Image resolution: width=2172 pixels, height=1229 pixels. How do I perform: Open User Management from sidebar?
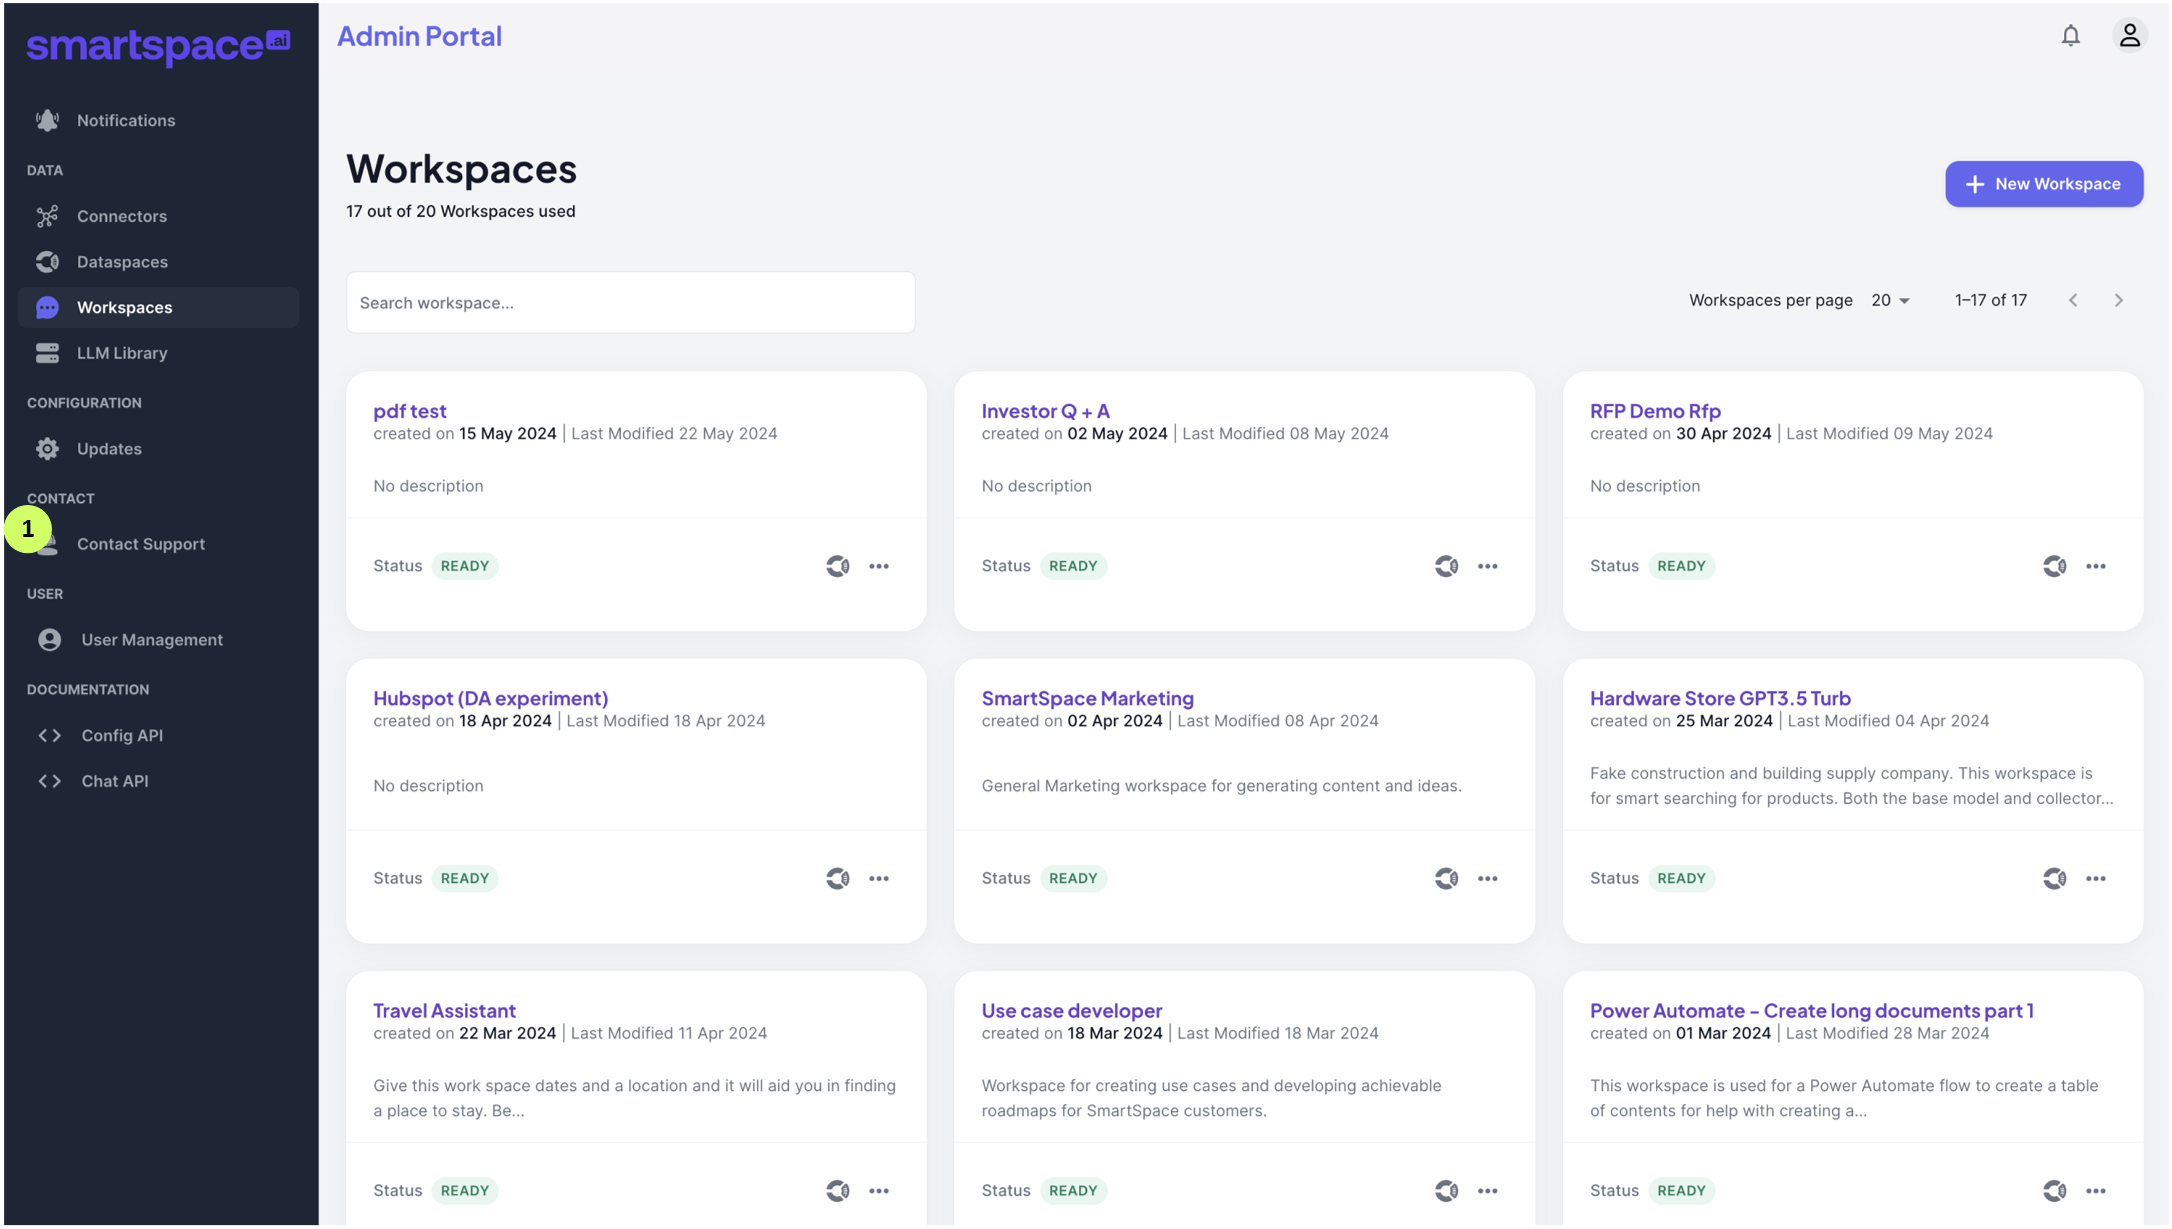coord(152,640)
